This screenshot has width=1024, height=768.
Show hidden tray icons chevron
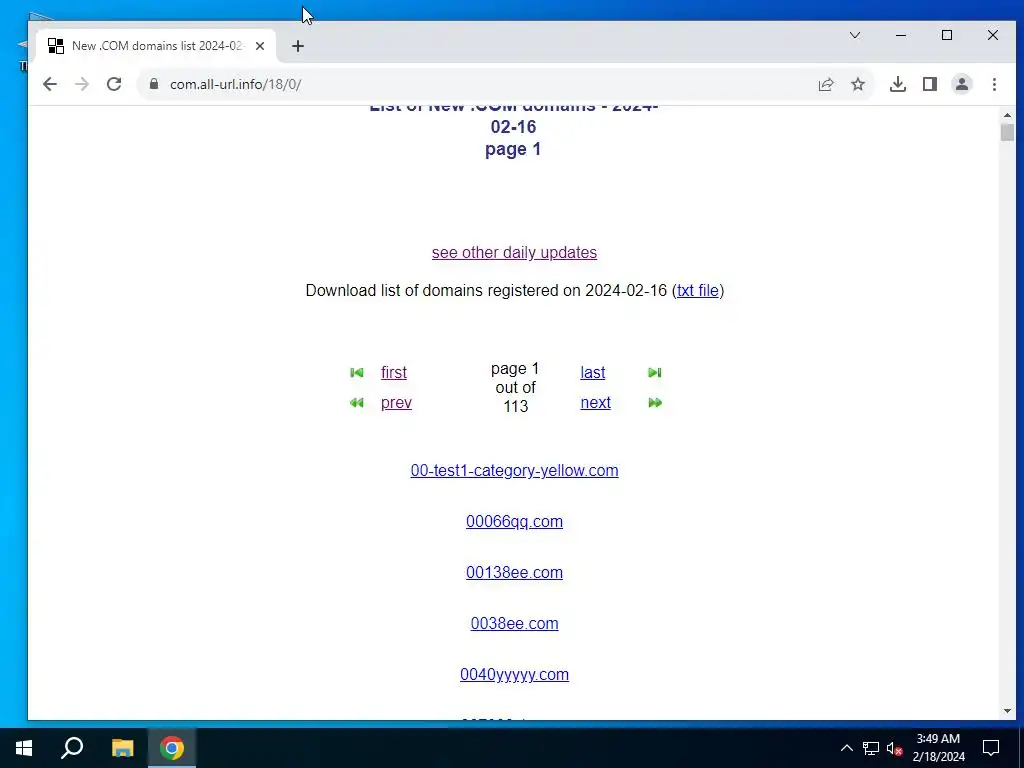click(x=846, y=748)
